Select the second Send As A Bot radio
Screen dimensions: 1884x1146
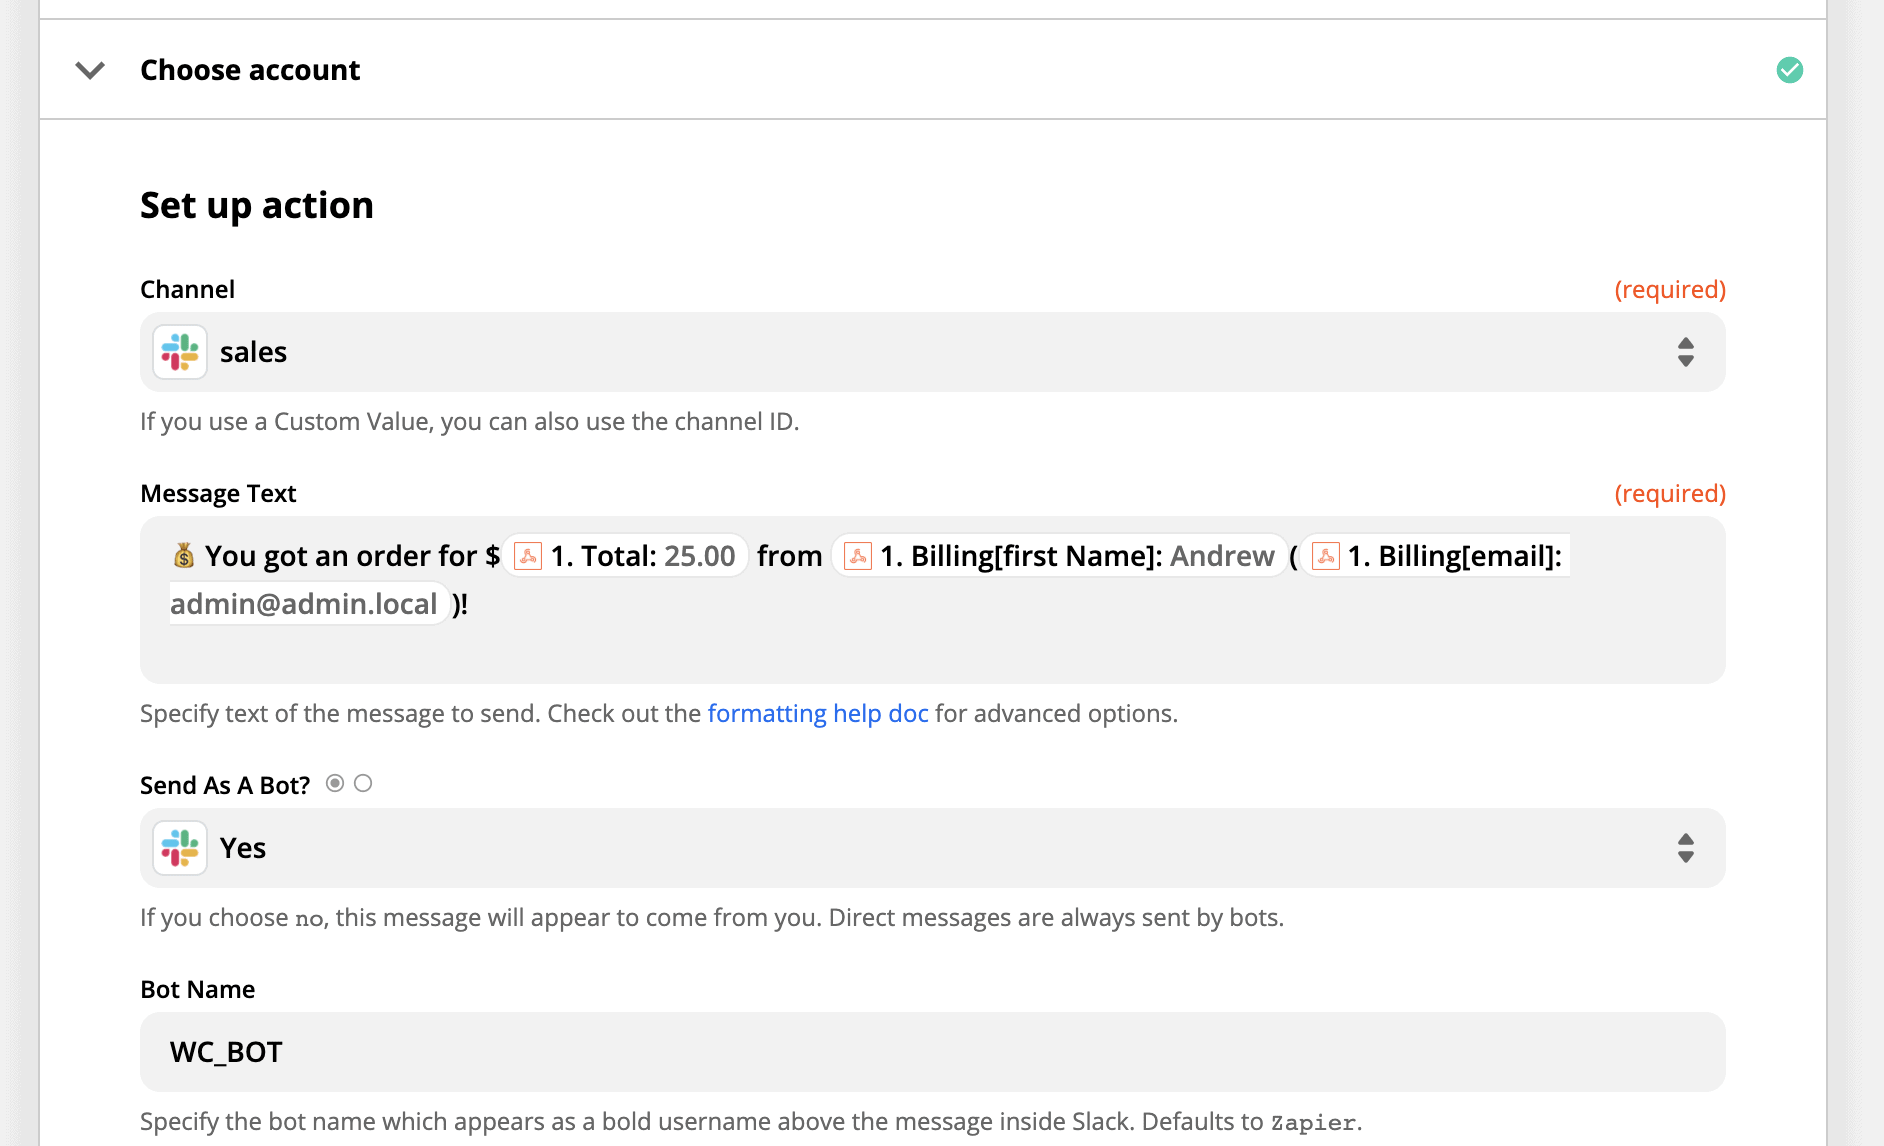point(363,783)
